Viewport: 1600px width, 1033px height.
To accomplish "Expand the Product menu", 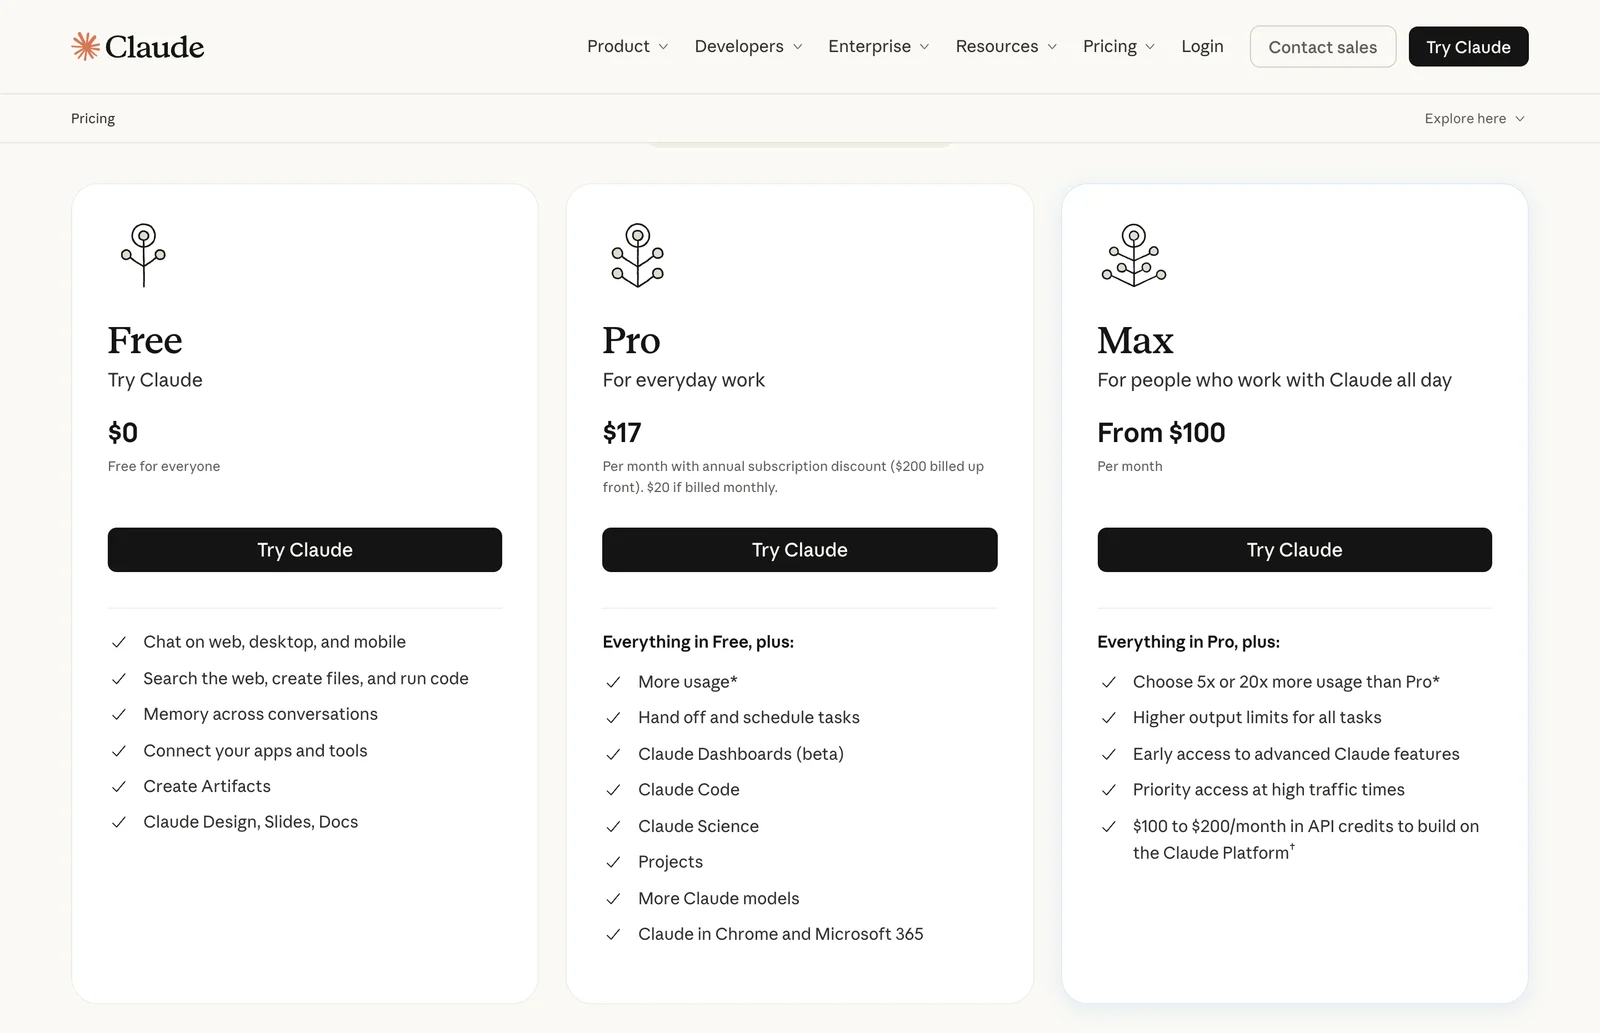I will tap(627, 46).
